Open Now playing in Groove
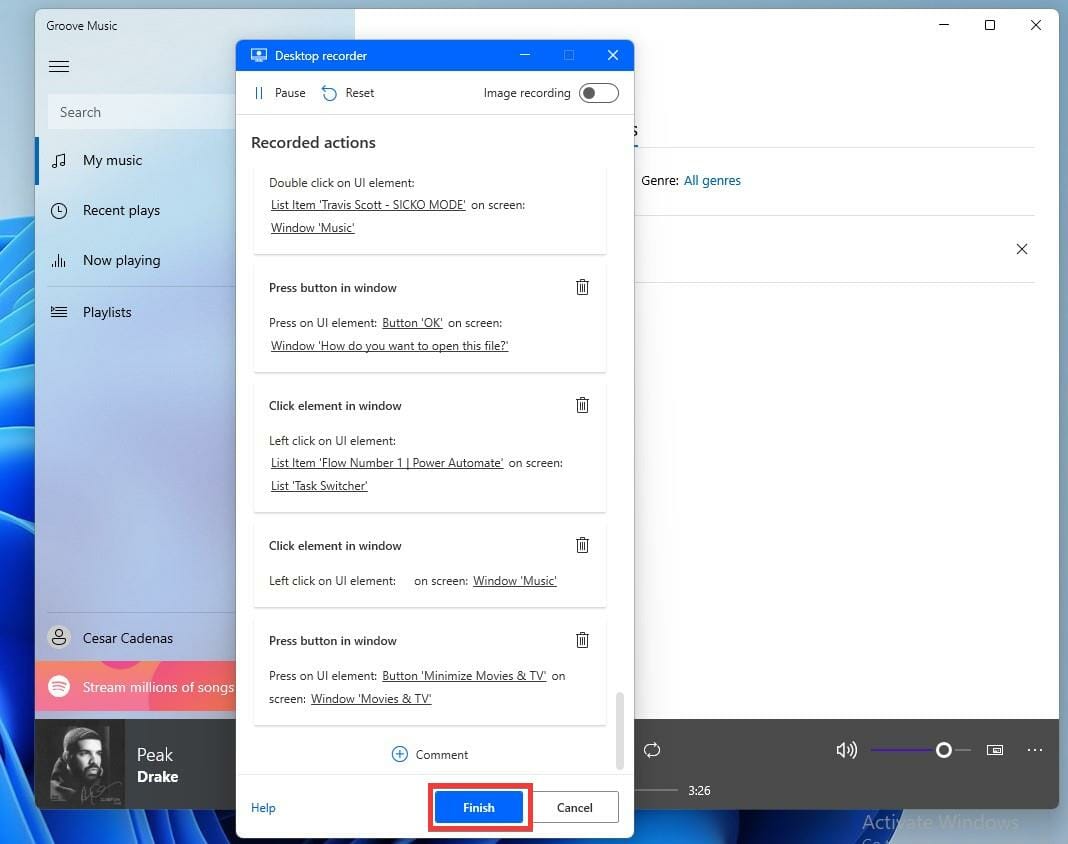 tap(136, 260)
